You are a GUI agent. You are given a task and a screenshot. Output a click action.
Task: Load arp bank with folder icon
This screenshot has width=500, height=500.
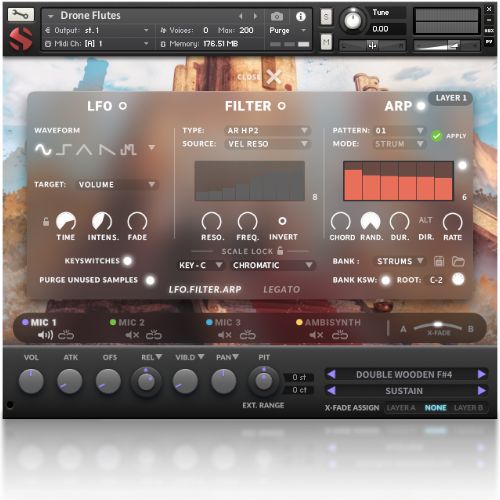click(458, 261)
